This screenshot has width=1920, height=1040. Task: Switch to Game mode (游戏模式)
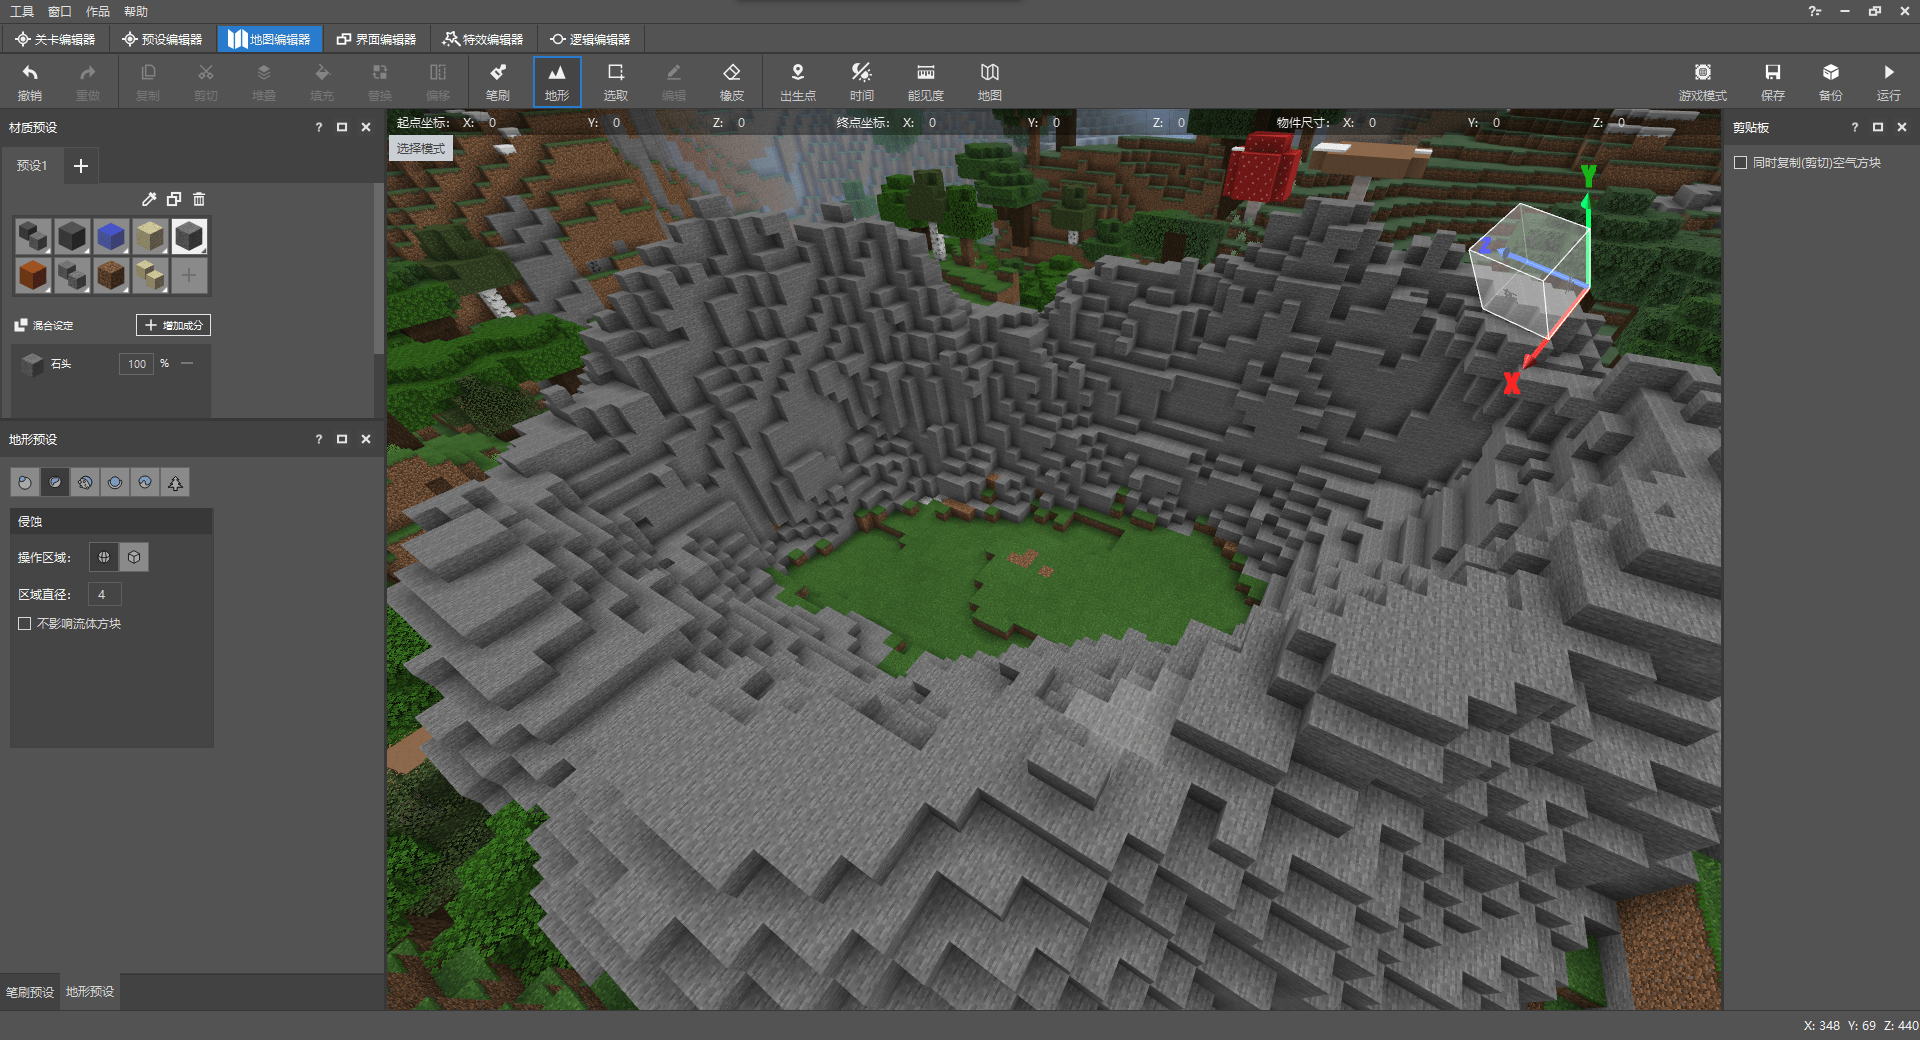[1703, 81]
